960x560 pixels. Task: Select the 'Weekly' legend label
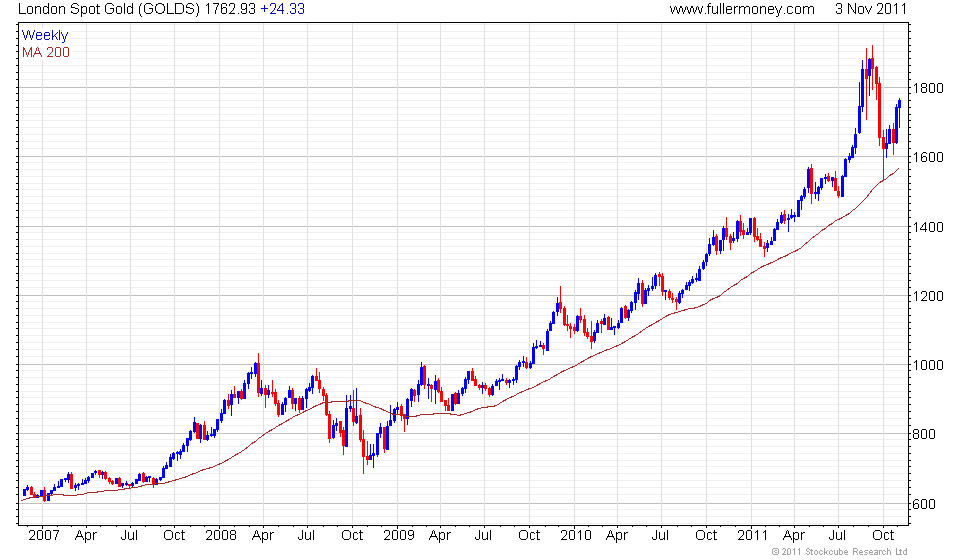pyautogui.click(x=45, y=35)
